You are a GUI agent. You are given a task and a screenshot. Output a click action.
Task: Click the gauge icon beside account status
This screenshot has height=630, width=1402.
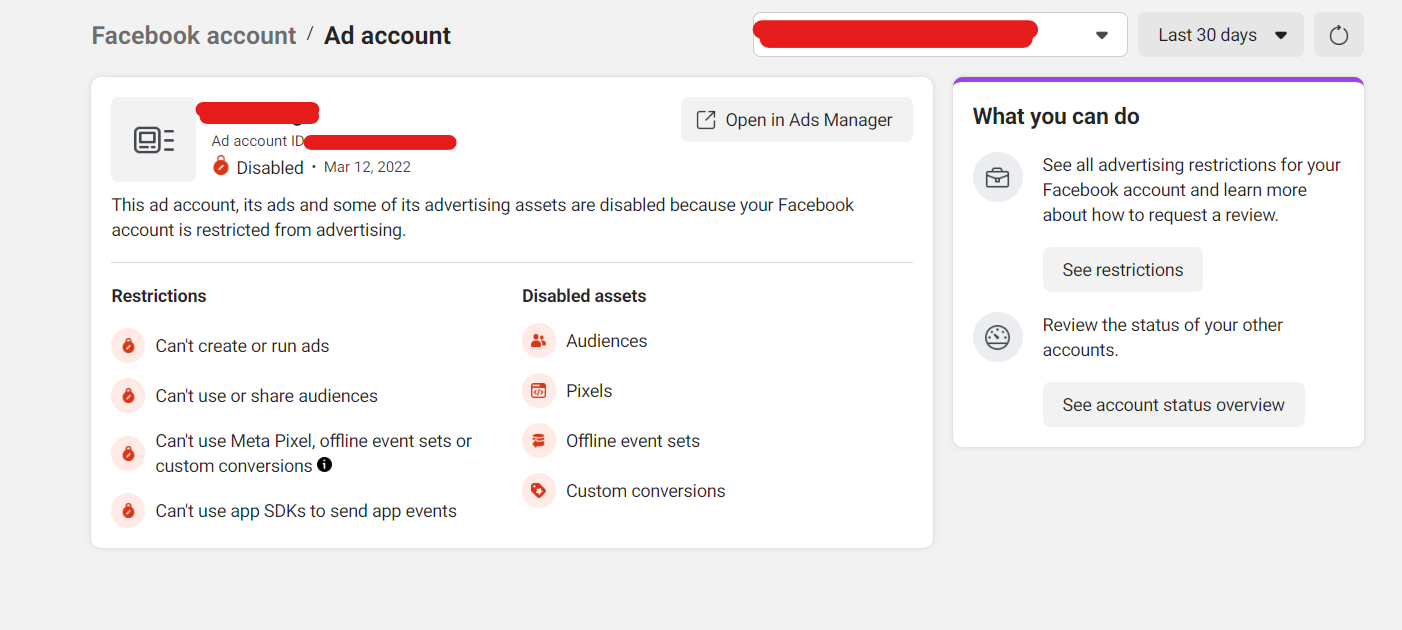click(997, 338)
